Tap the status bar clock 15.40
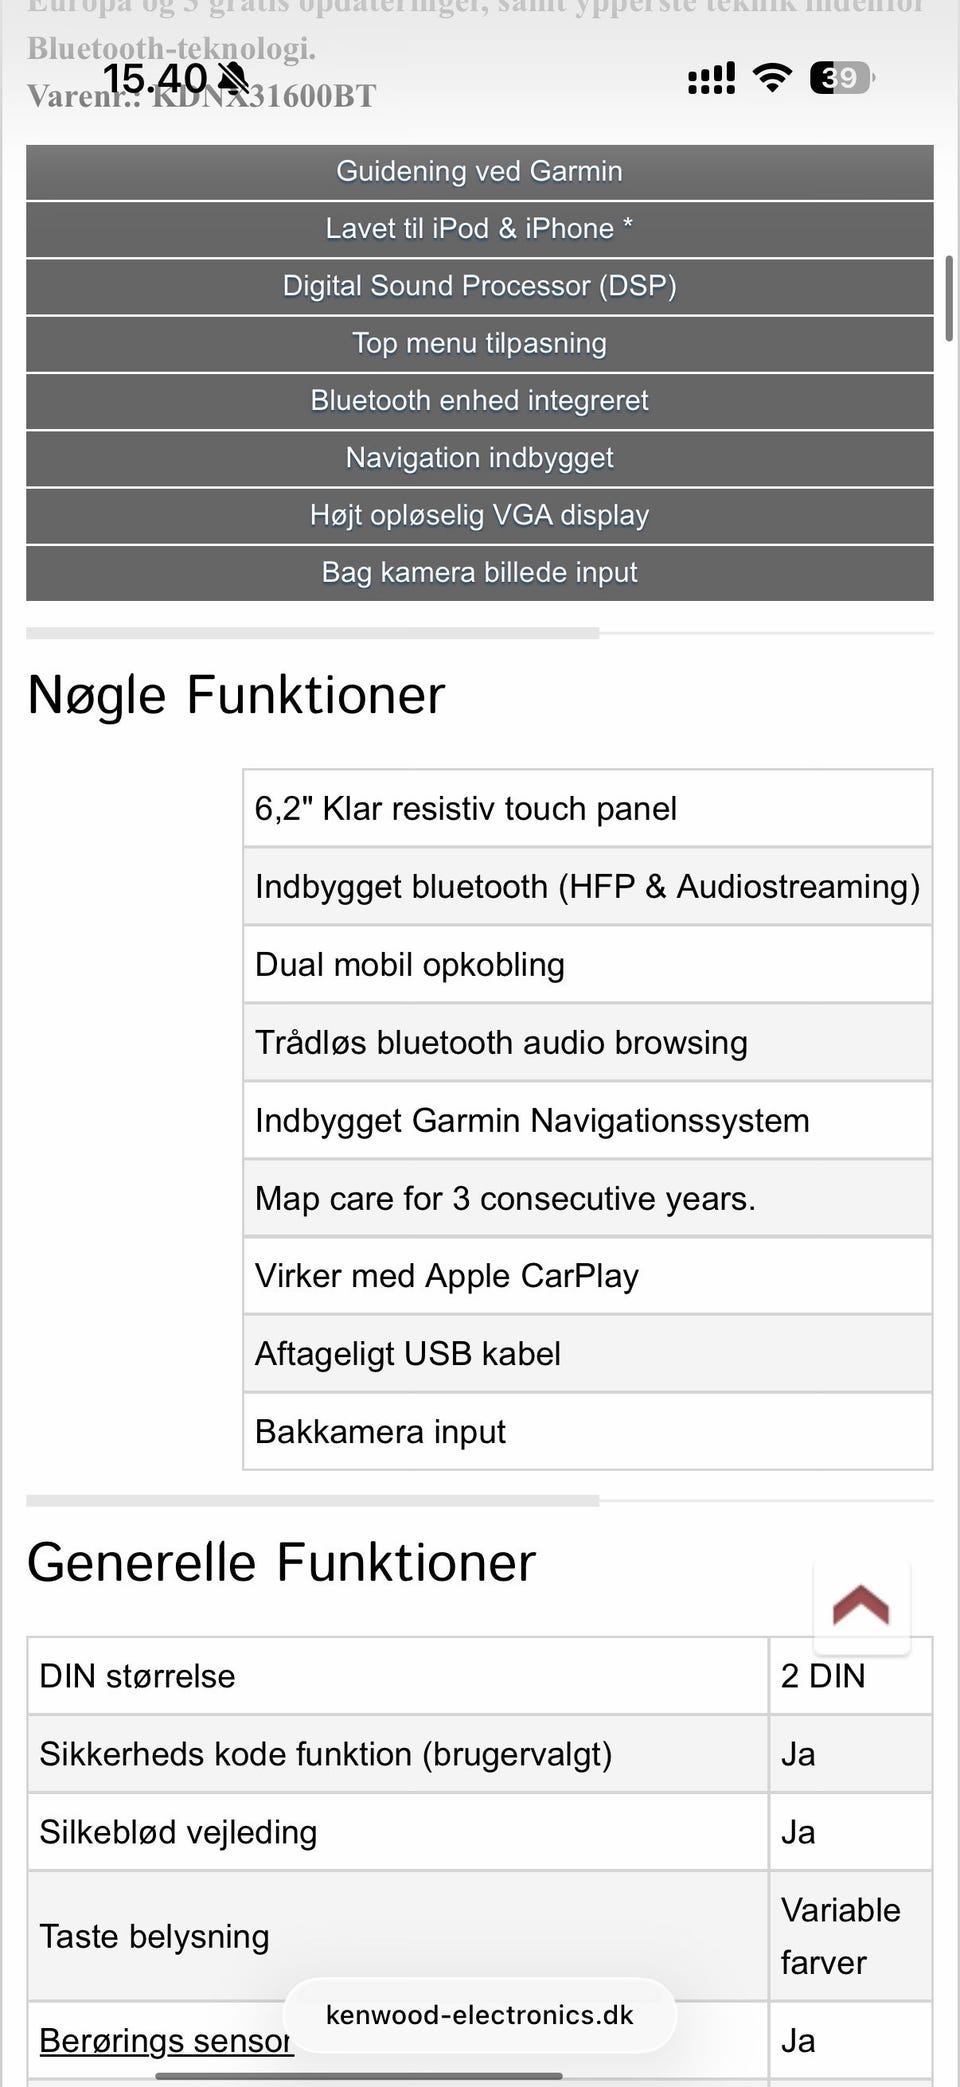Image resolution: width=960 pixels, height=2087 pixels. pyautogui.click(x=155, y=78)
